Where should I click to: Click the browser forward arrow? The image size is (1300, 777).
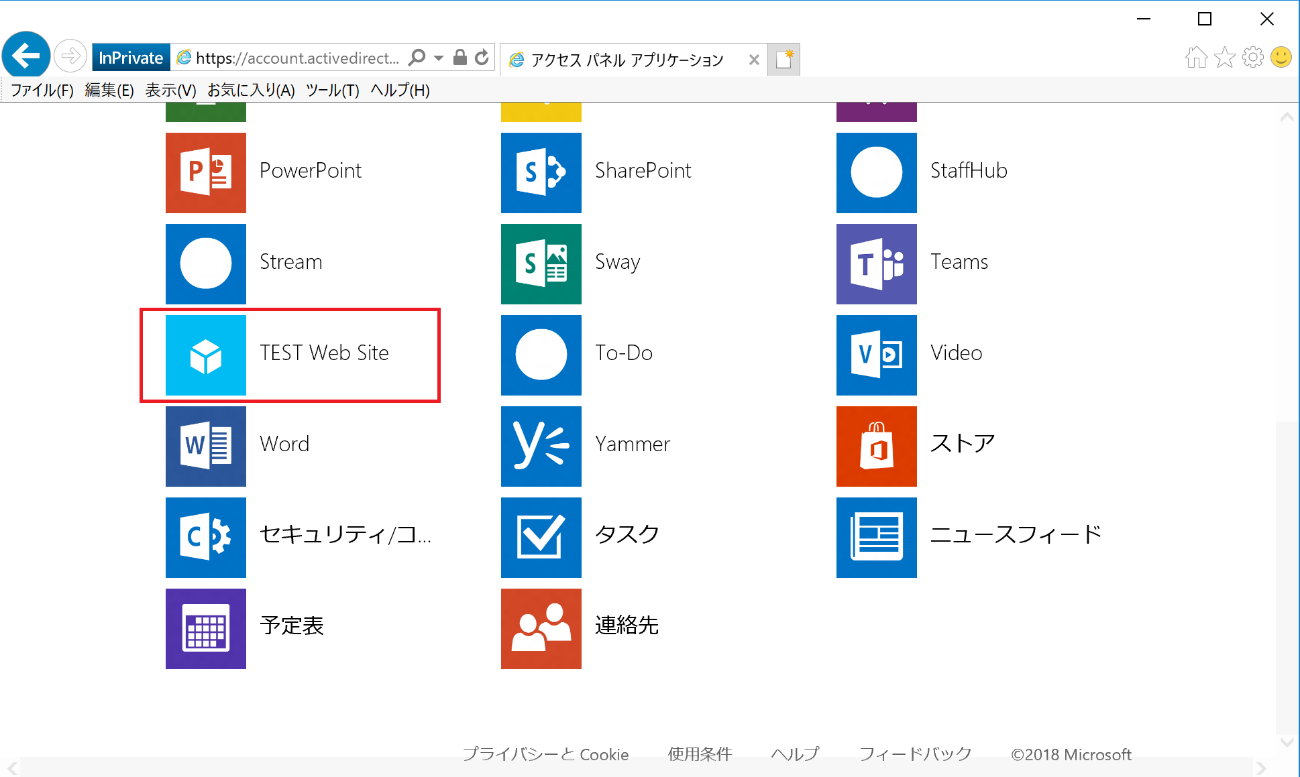[70, 56]
